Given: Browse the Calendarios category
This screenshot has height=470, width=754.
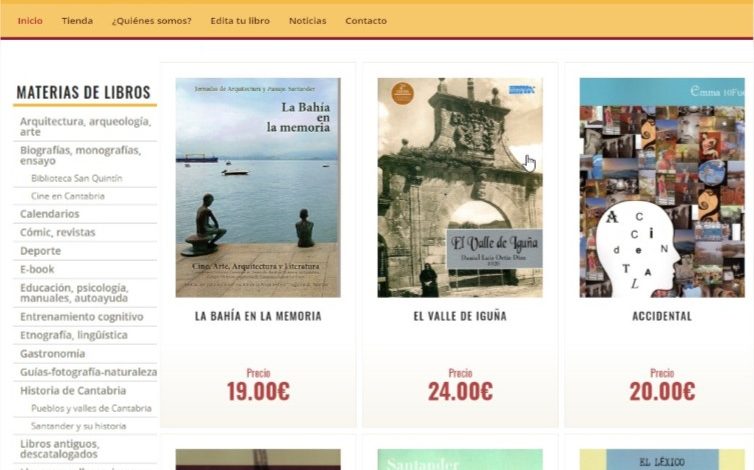Looking at the screenshot, I should click(x=50, y=214).
